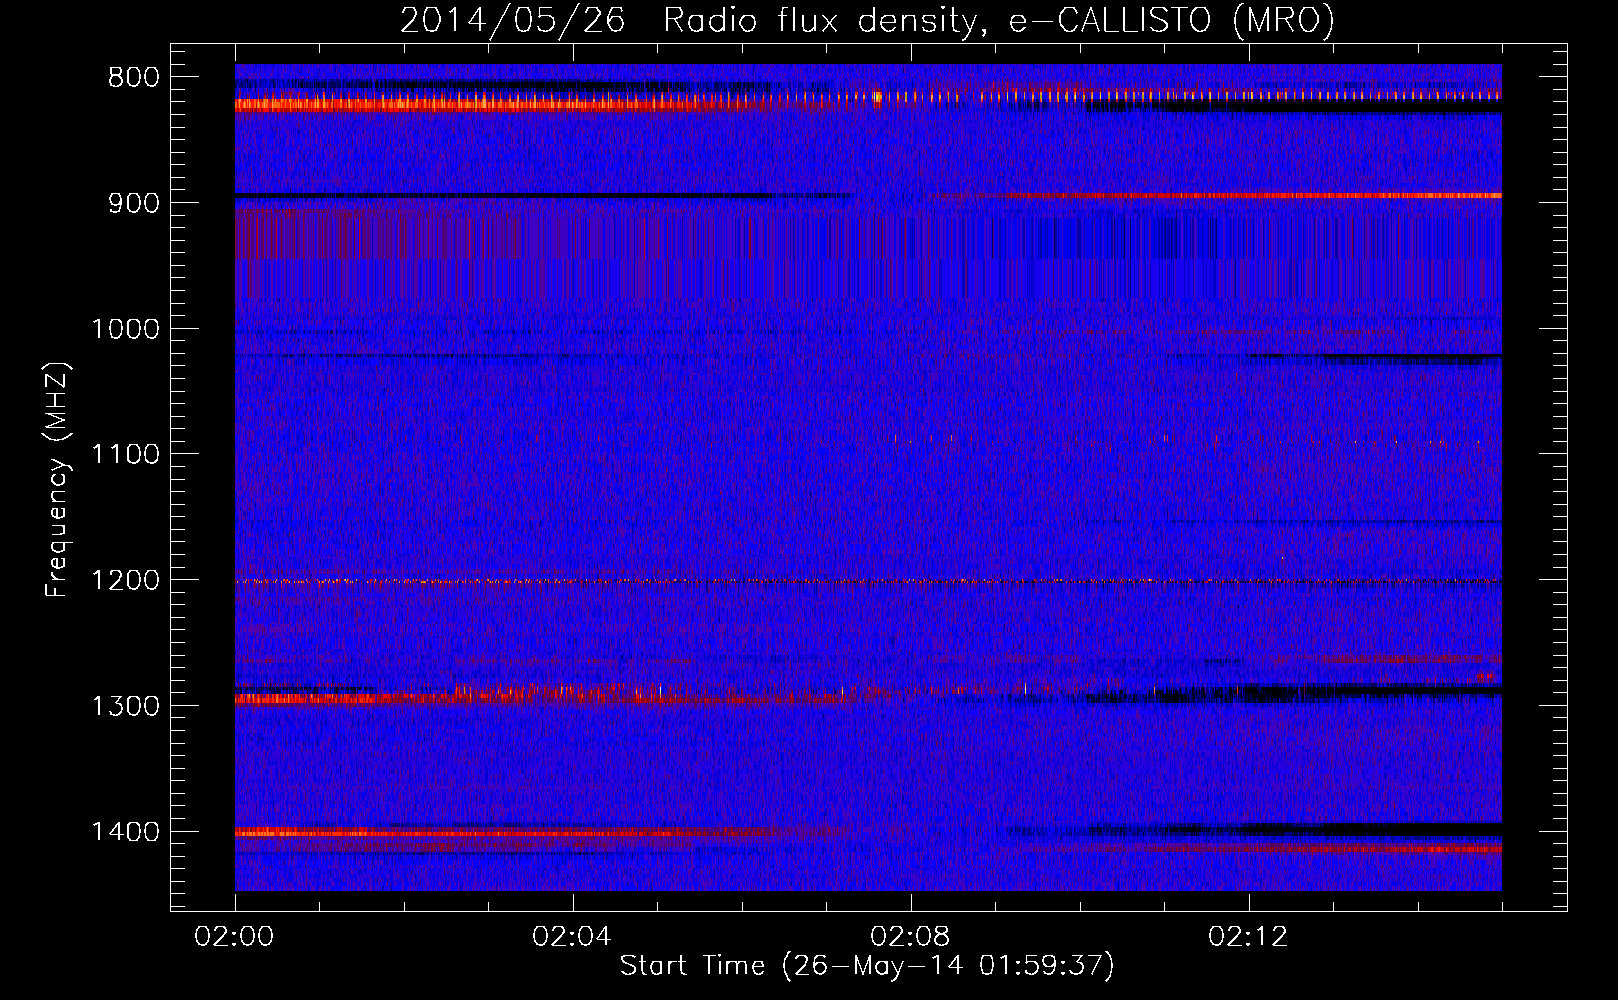Click the 1000 frequency tick label
The width and height of the screenshot is (1618, 1000).
[126, 329]
